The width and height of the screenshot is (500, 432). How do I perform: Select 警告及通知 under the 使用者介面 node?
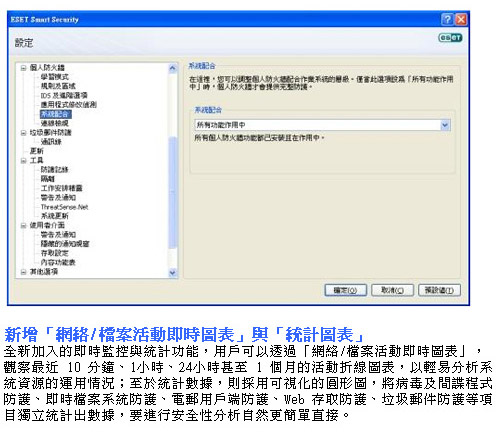pos(58,235)
